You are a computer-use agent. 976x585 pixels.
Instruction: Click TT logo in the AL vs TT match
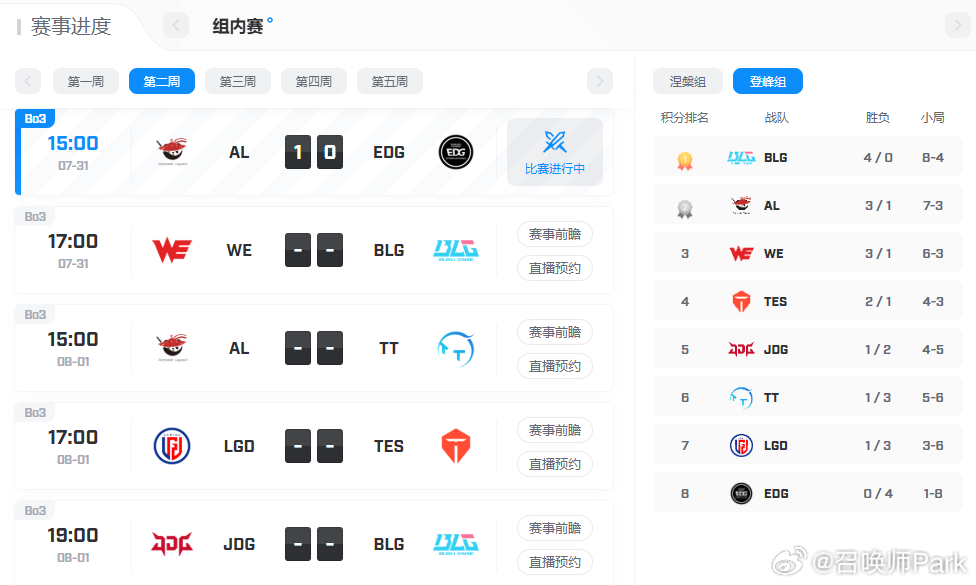tap(456, 349)
